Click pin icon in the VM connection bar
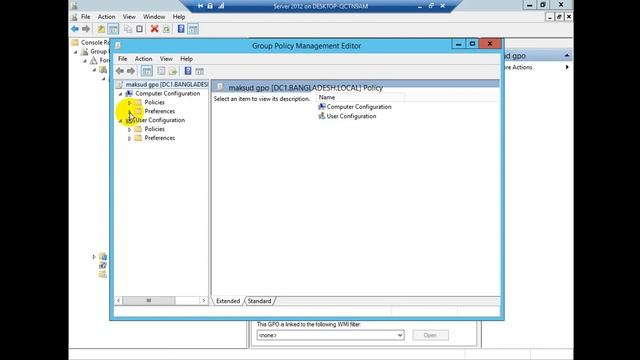The image size is (640, 360). tap(200, 6)
